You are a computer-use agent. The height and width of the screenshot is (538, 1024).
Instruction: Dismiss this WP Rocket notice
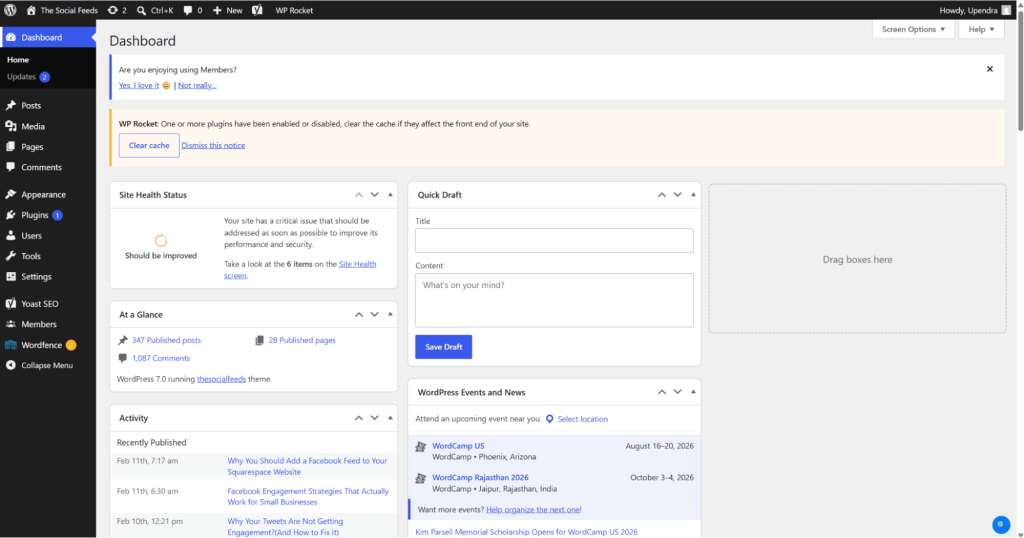213,145
